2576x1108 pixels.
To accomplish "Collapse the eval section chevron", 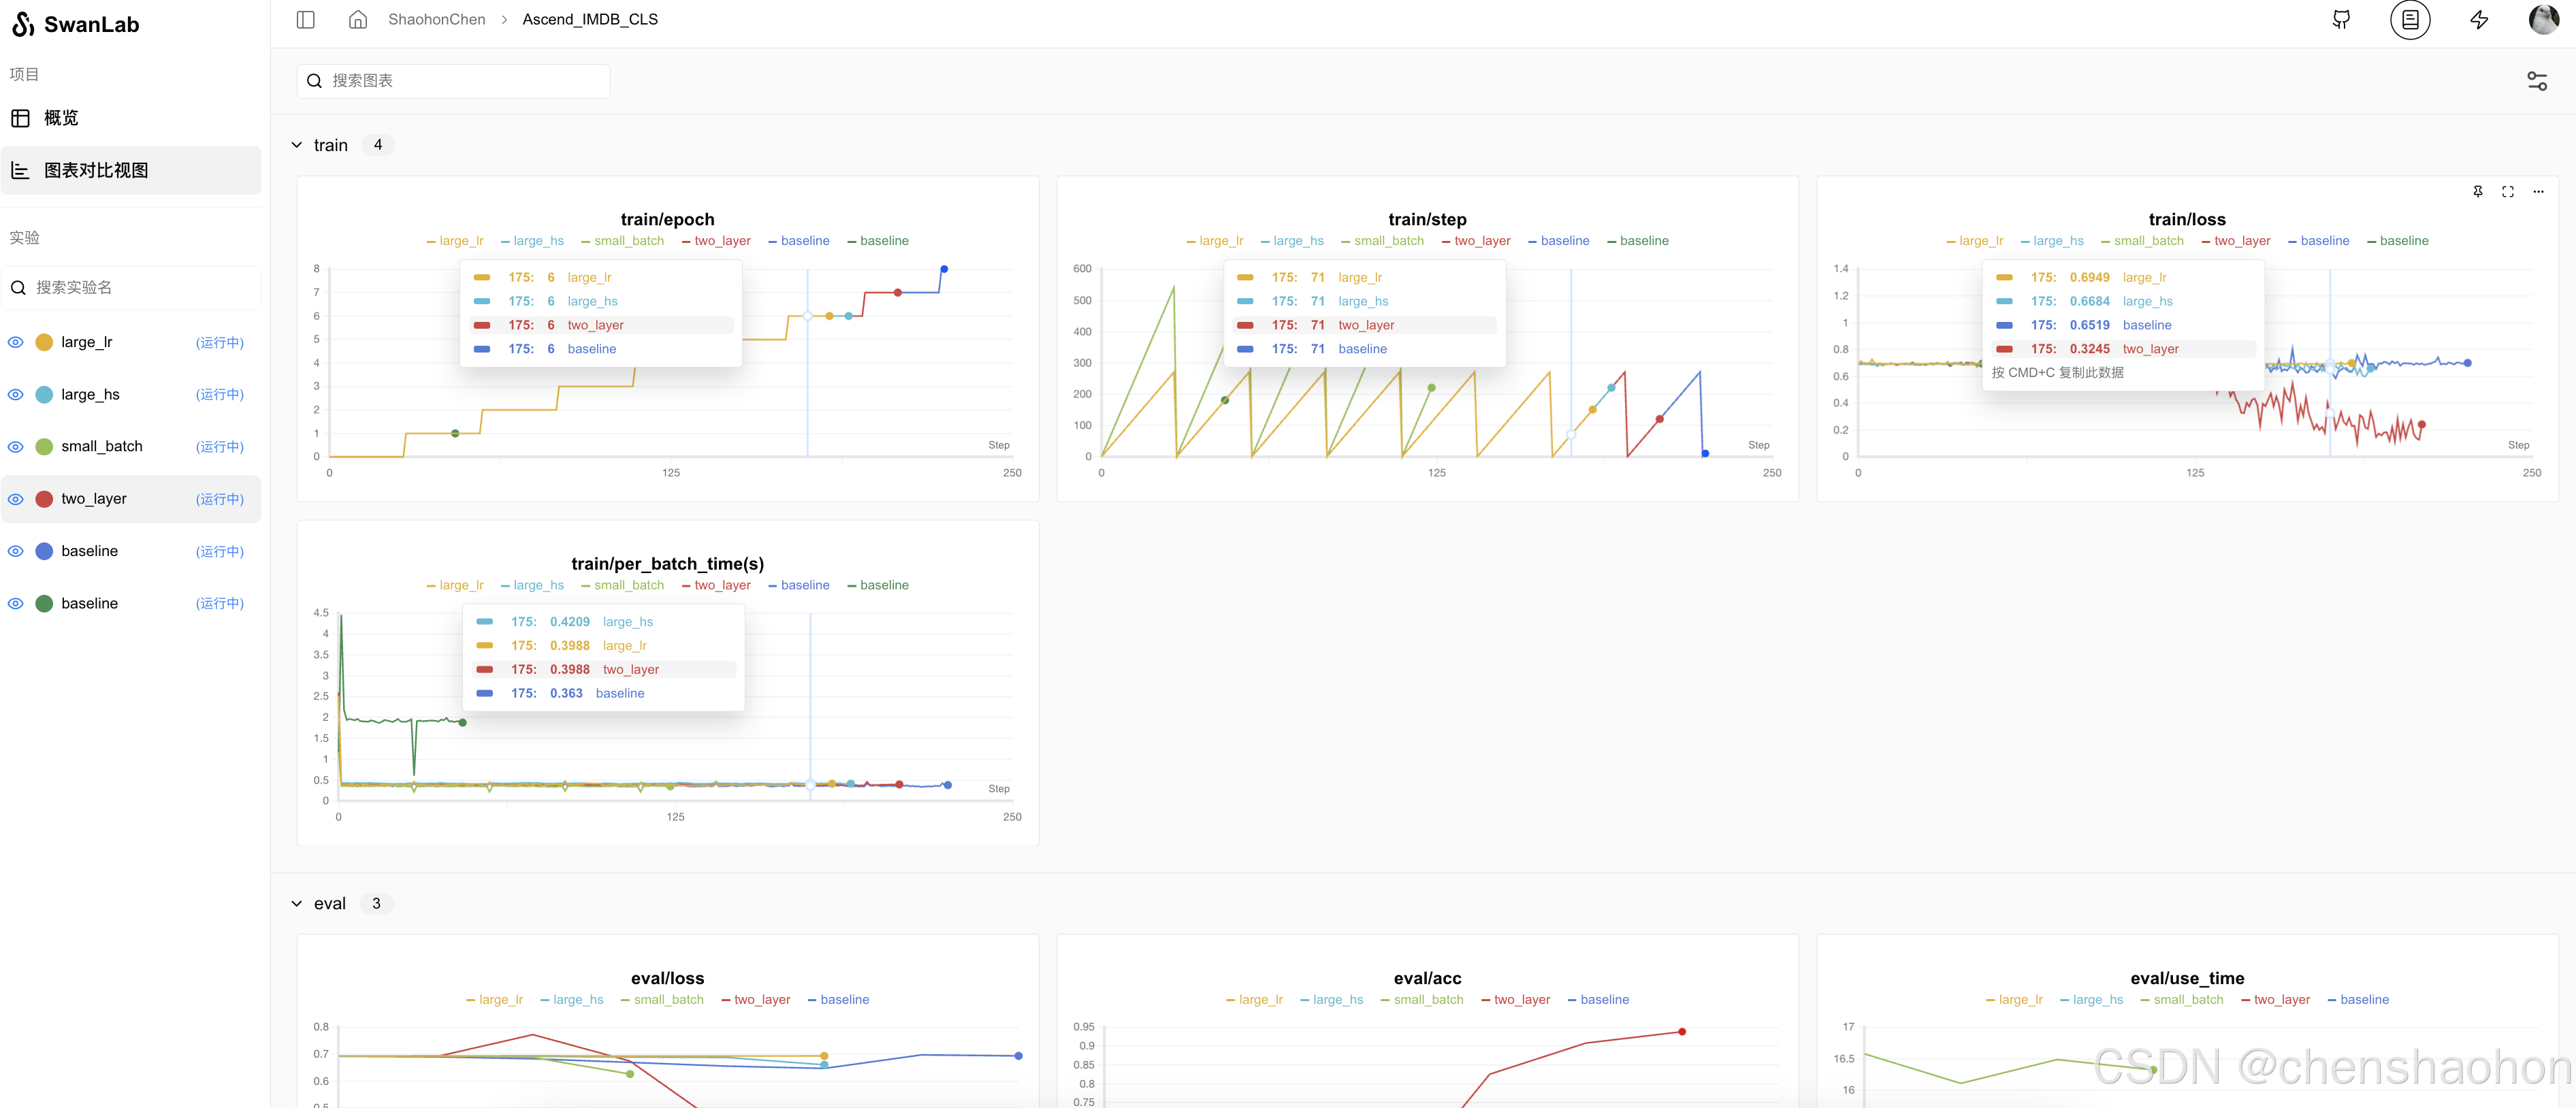I will (x=297, y=904).
